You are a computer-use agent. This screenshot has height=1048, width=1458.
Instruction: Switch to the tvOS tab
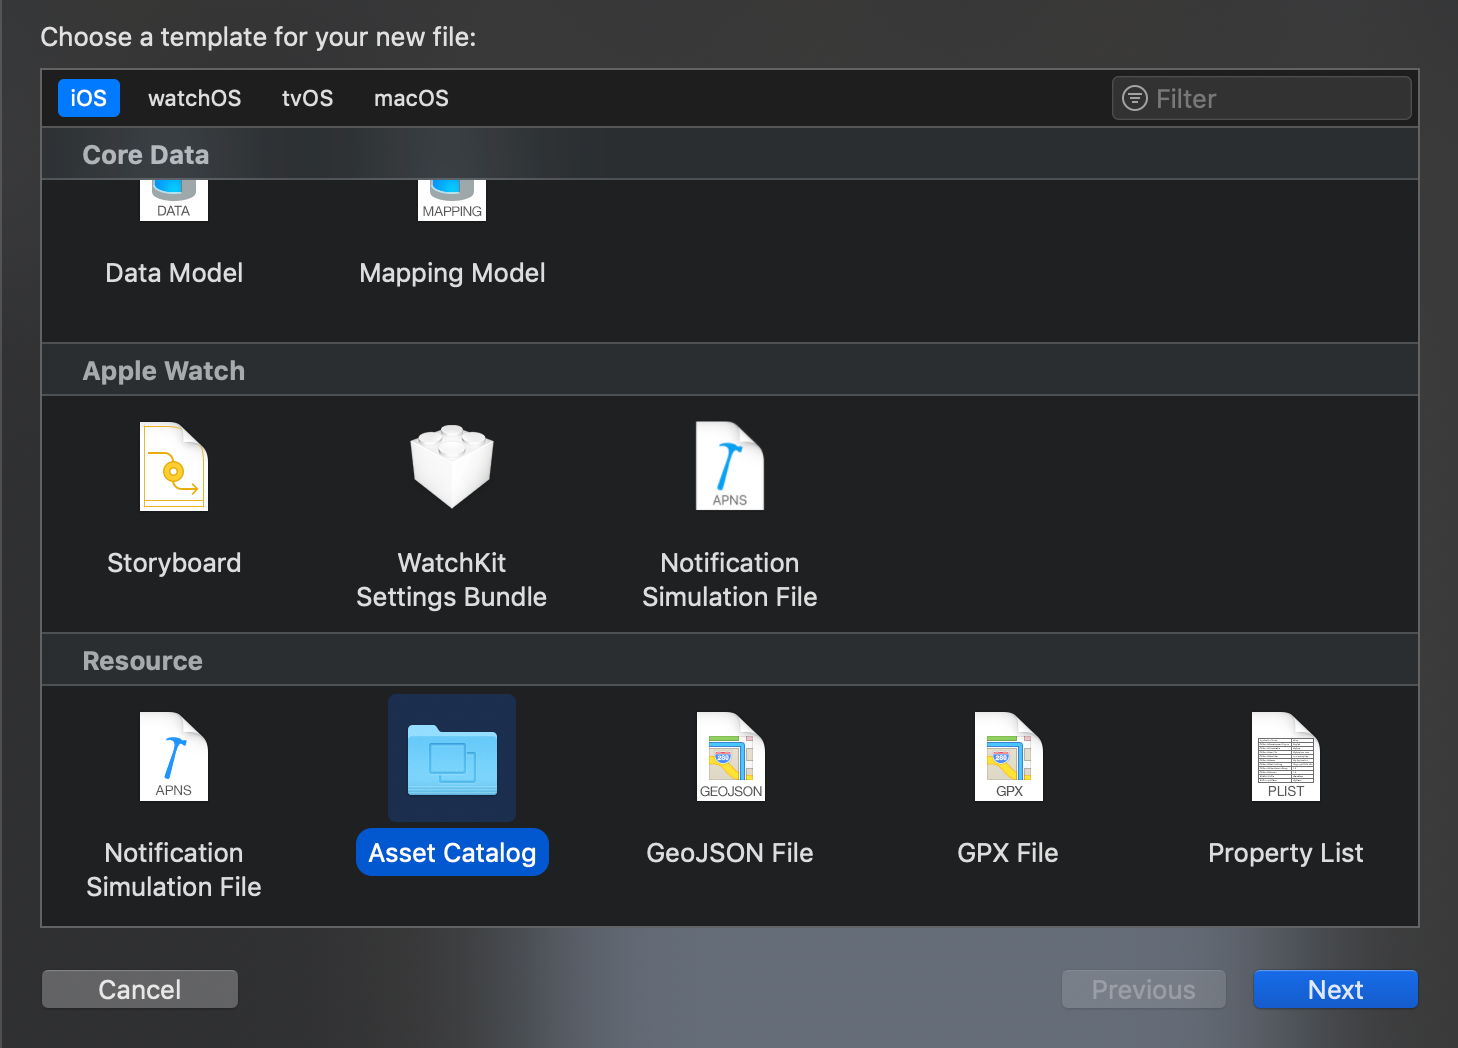pyautogui.click(x=307, y=97)
